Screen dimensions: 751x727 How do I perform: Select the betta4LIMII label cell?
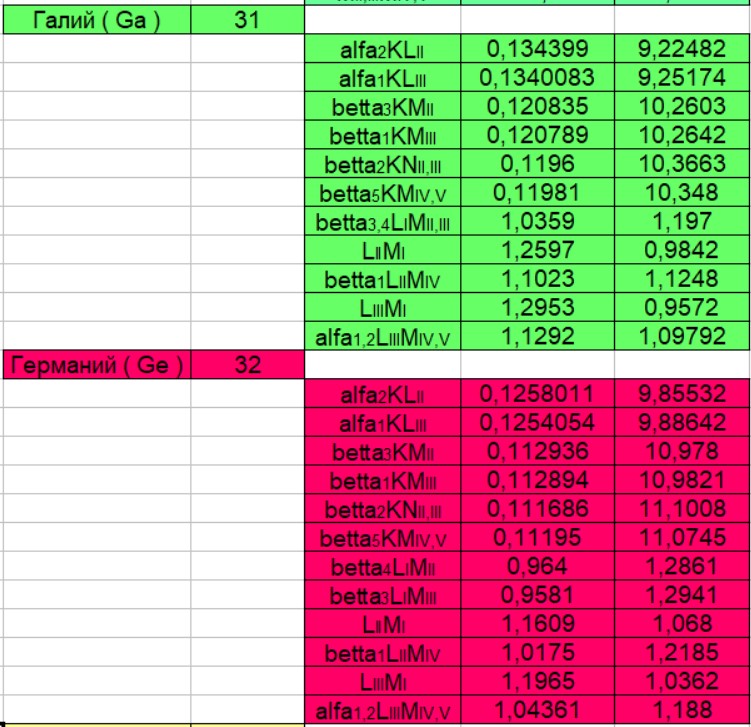click(x=382, y=567)
